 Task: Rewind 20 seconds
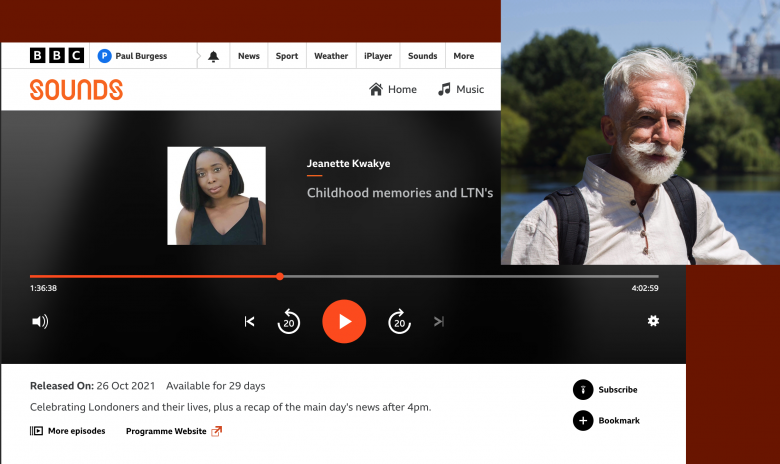[289, 322]
